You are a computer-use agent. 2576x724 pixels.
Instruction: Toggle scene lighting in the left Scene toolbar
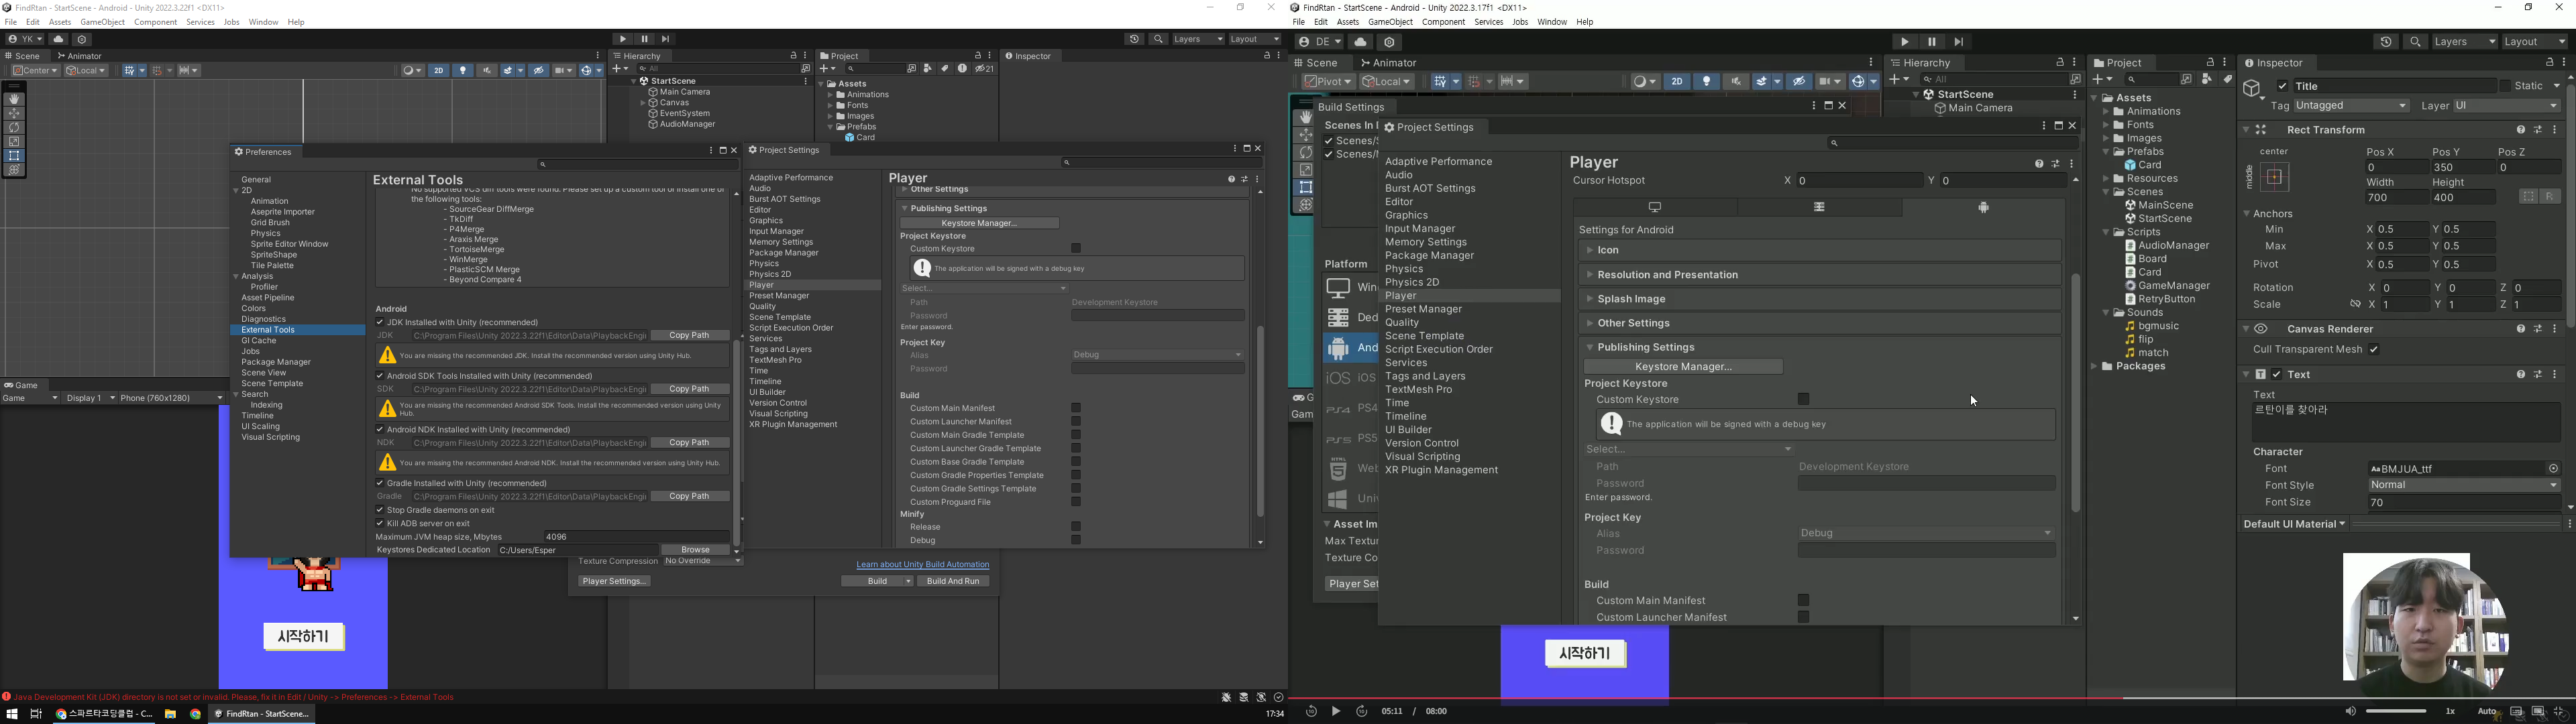(x=463, y=71)
